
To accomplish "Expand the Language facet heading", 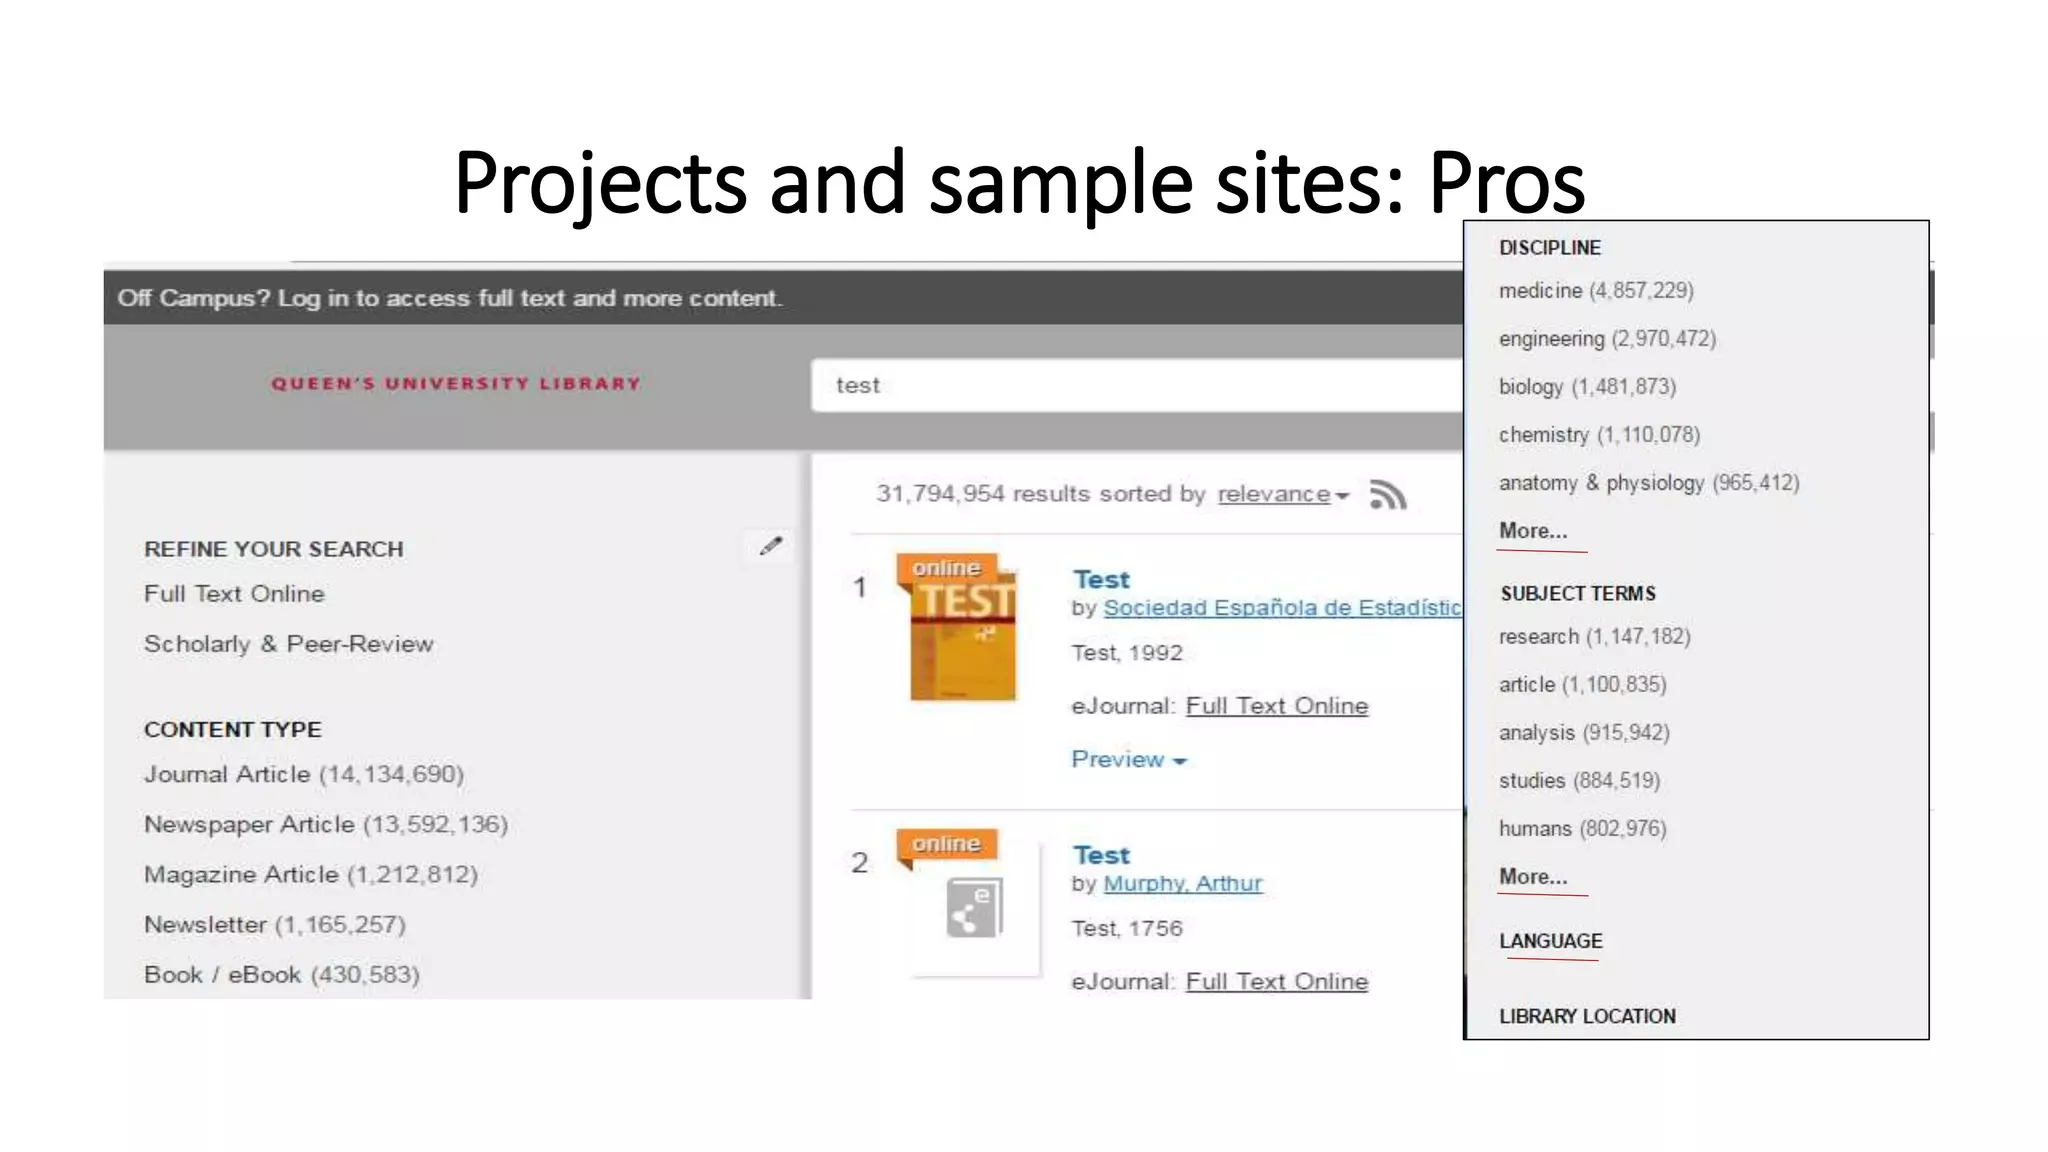I will click(1550, 941).
